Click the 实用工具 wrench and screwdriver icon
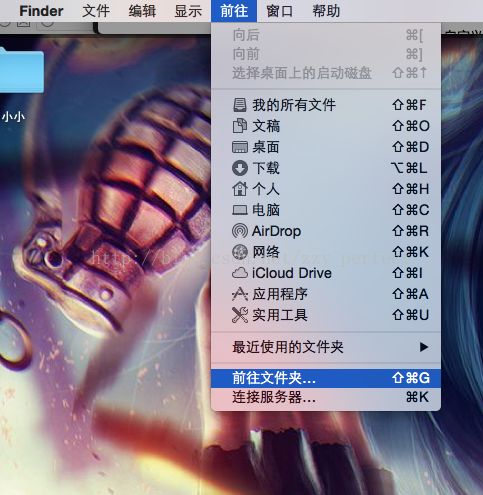The width and height of the screenshot is (483, 495). click(240, 315)
